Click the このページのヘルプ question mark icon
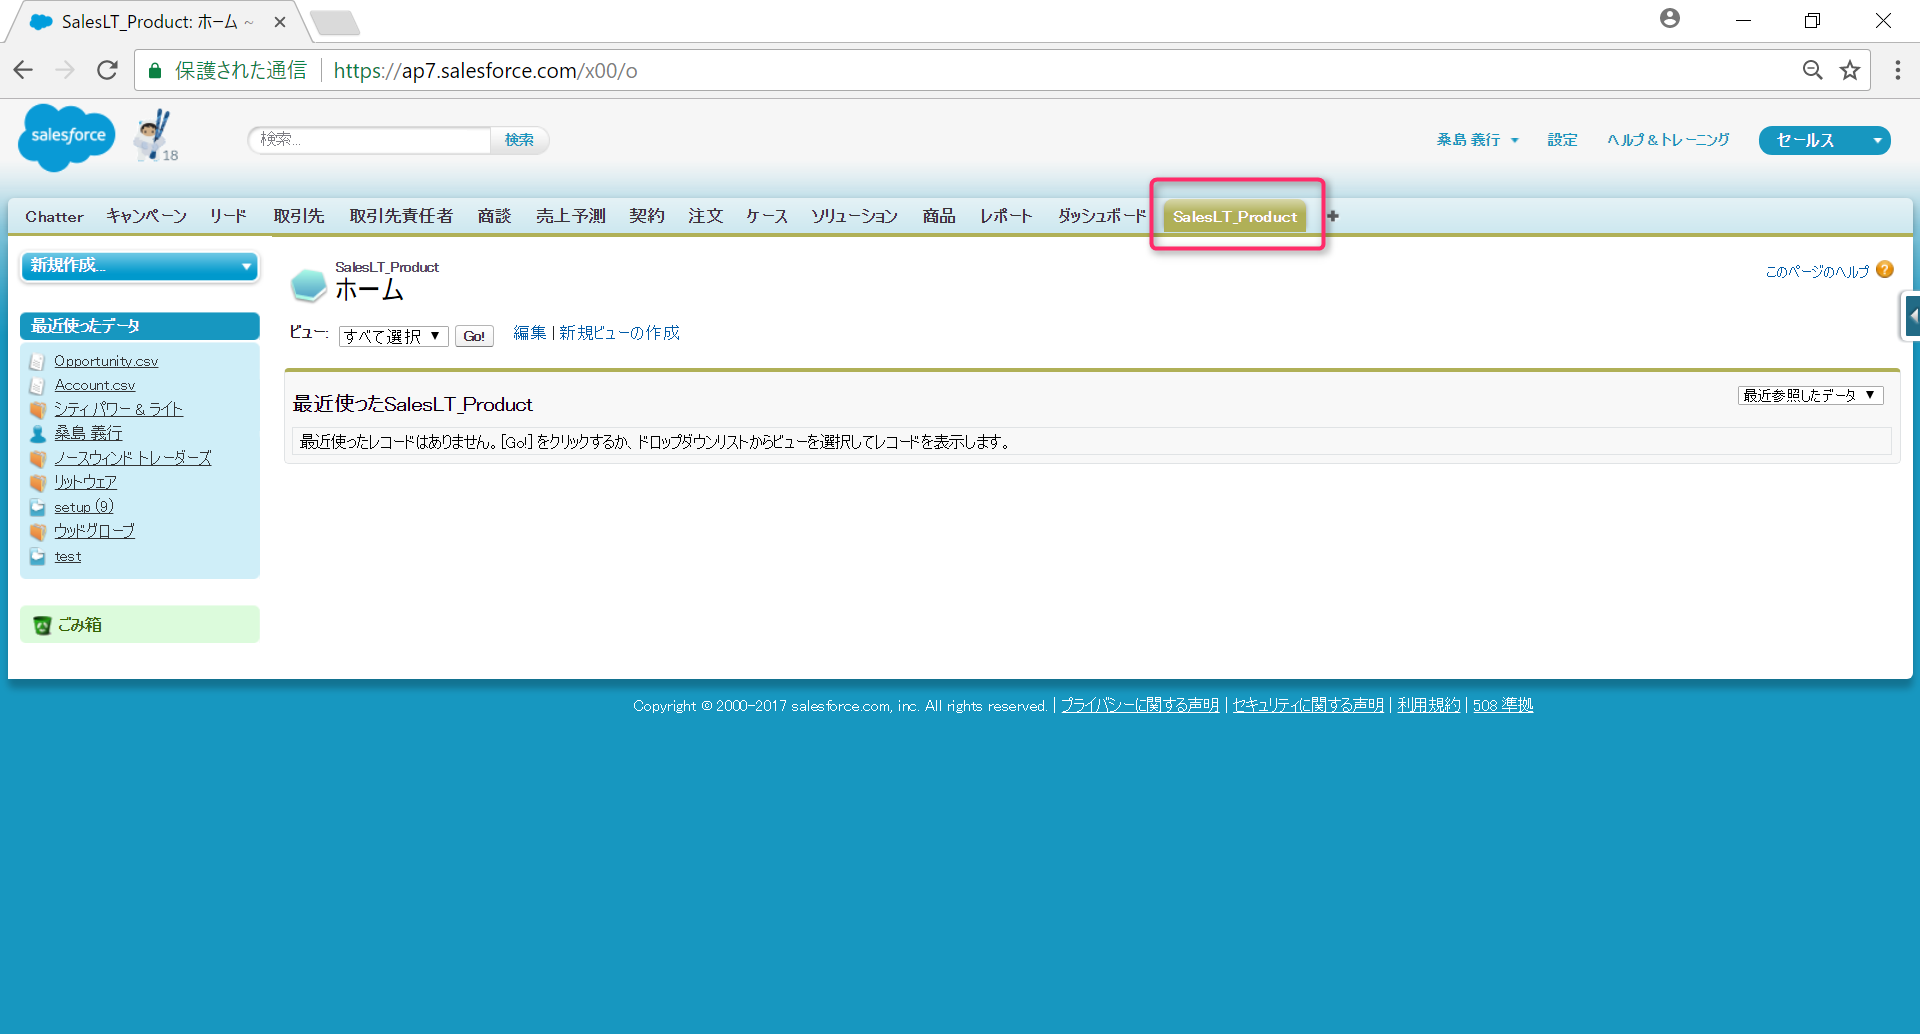Viewport: 1920px width, 1034px height. 1885,269
